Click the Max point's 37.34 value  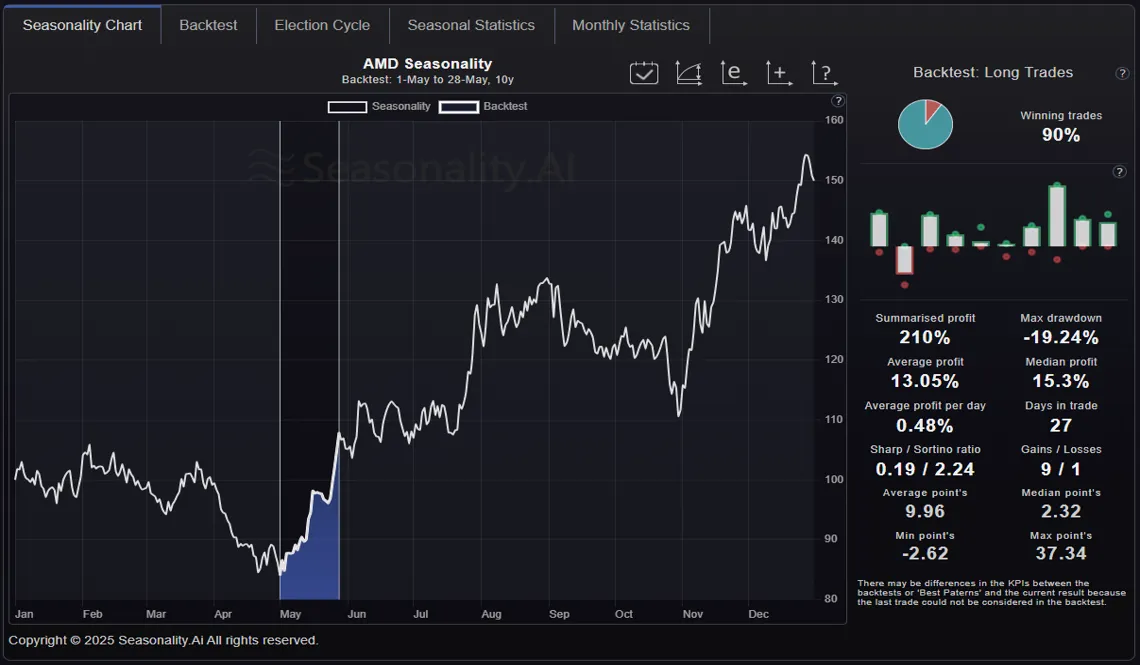click(x=1061, y=554)
